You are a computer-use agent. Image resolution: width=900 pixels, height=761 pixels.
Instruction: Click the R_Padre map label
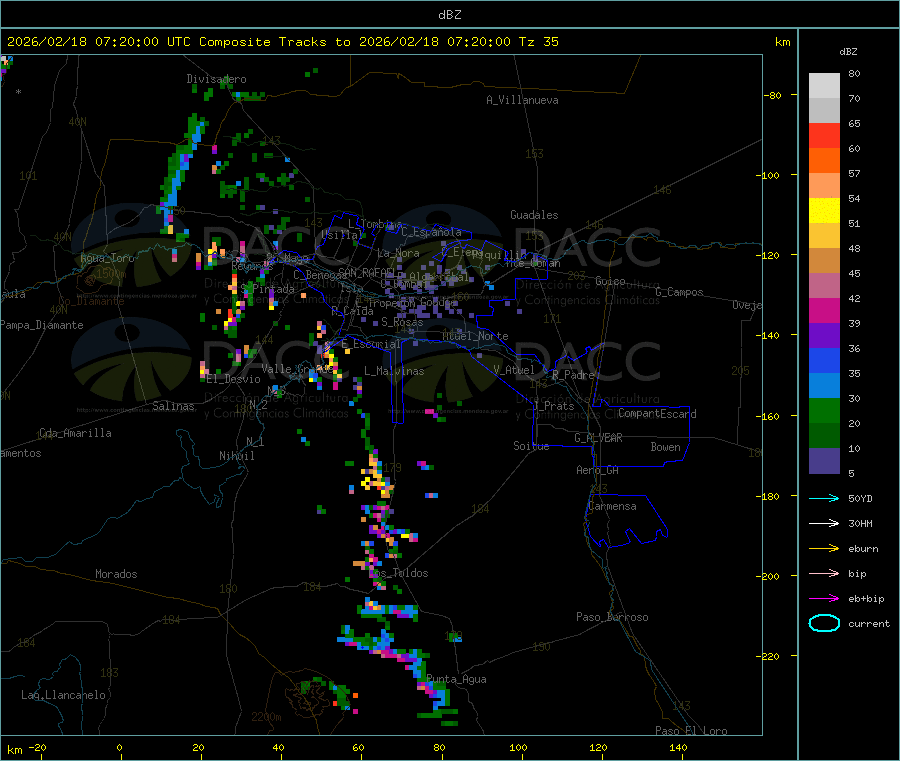[x=573, y=375]
